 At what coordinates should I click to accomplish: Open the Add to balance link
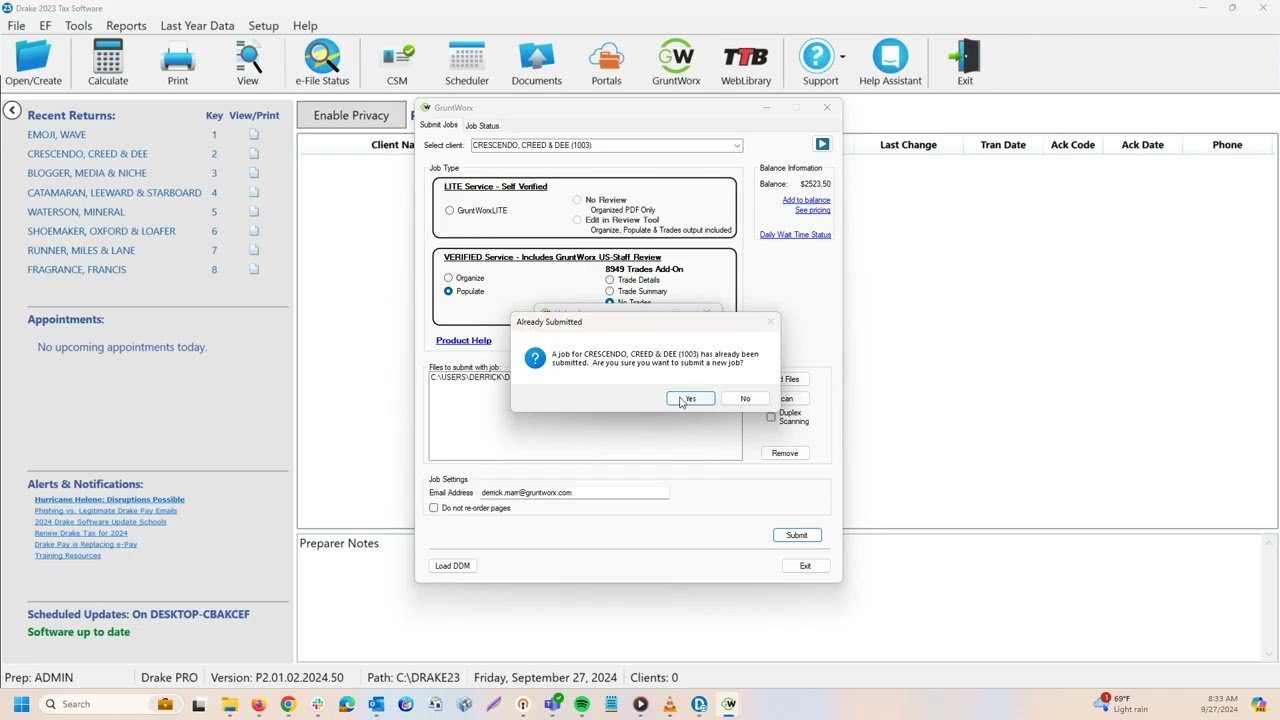[x=806, y=200]
